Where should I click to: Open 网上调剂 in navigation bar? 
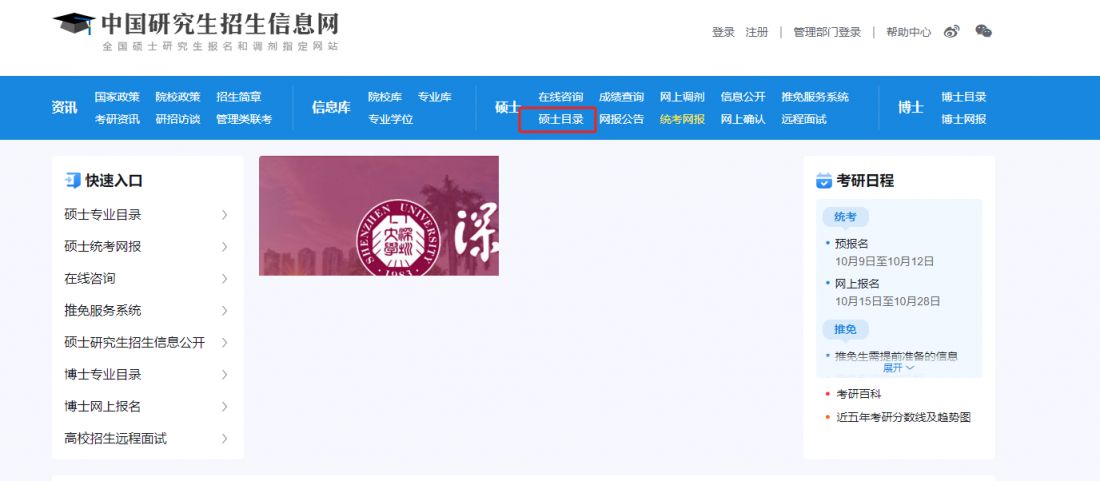tap(683, 97)
